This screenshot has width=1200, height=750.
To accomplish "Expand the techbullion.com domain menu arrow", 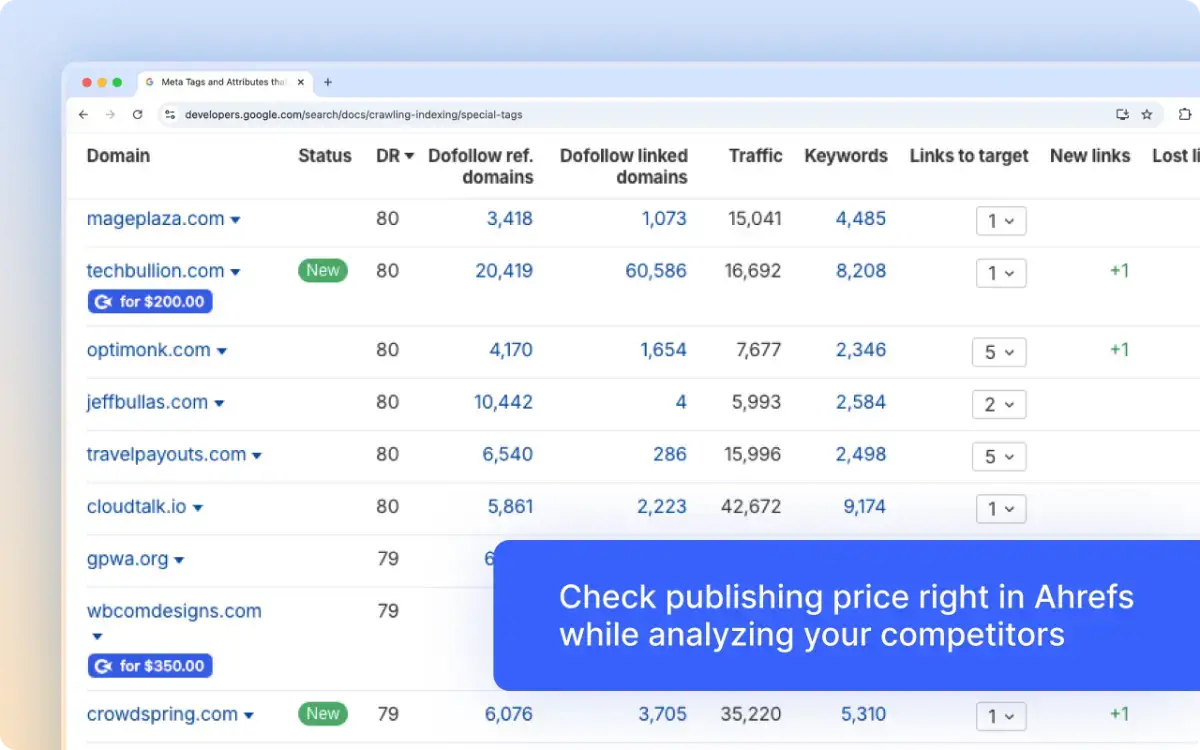I will 236,272.
